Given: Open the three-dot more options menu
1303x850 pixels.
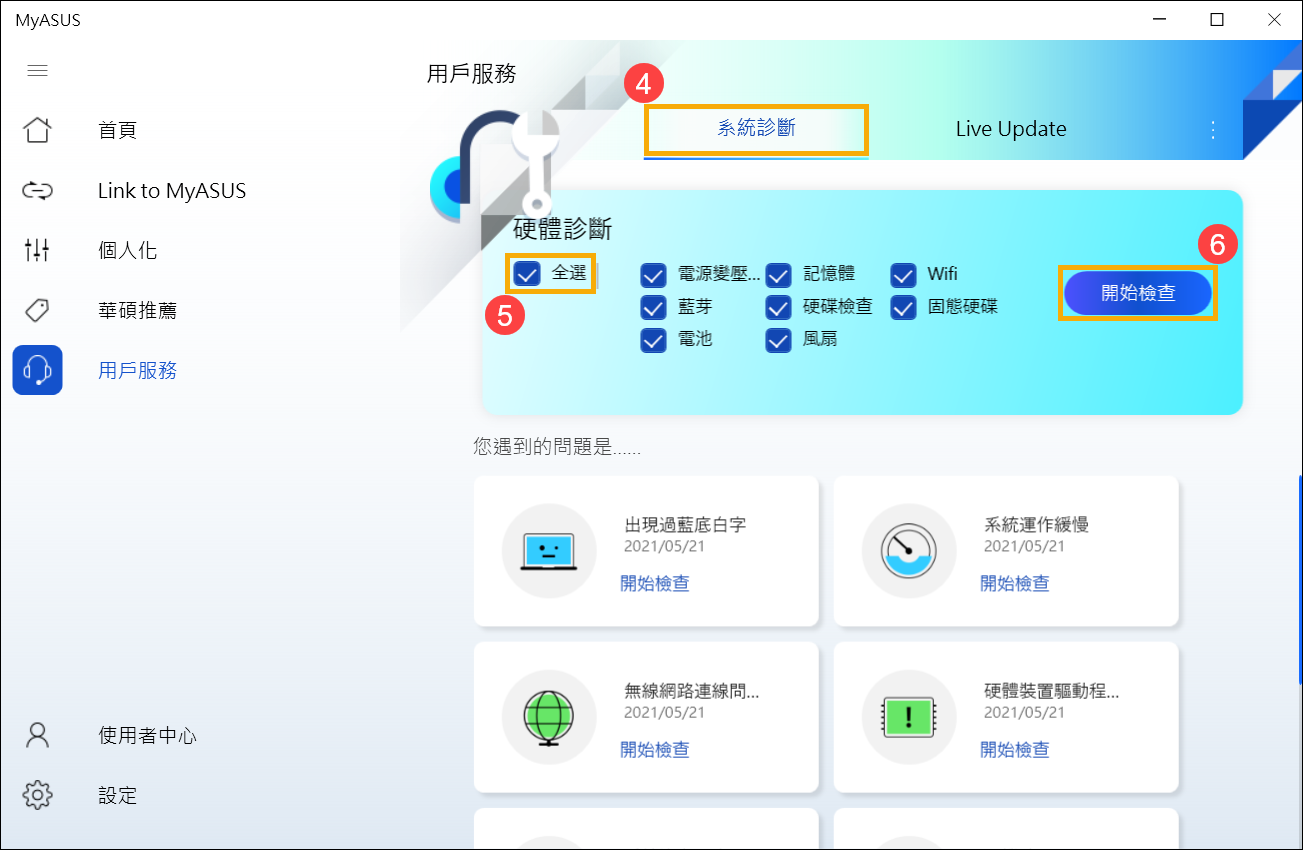Looking at the screenshot, I should click(x=1213, y=130).
